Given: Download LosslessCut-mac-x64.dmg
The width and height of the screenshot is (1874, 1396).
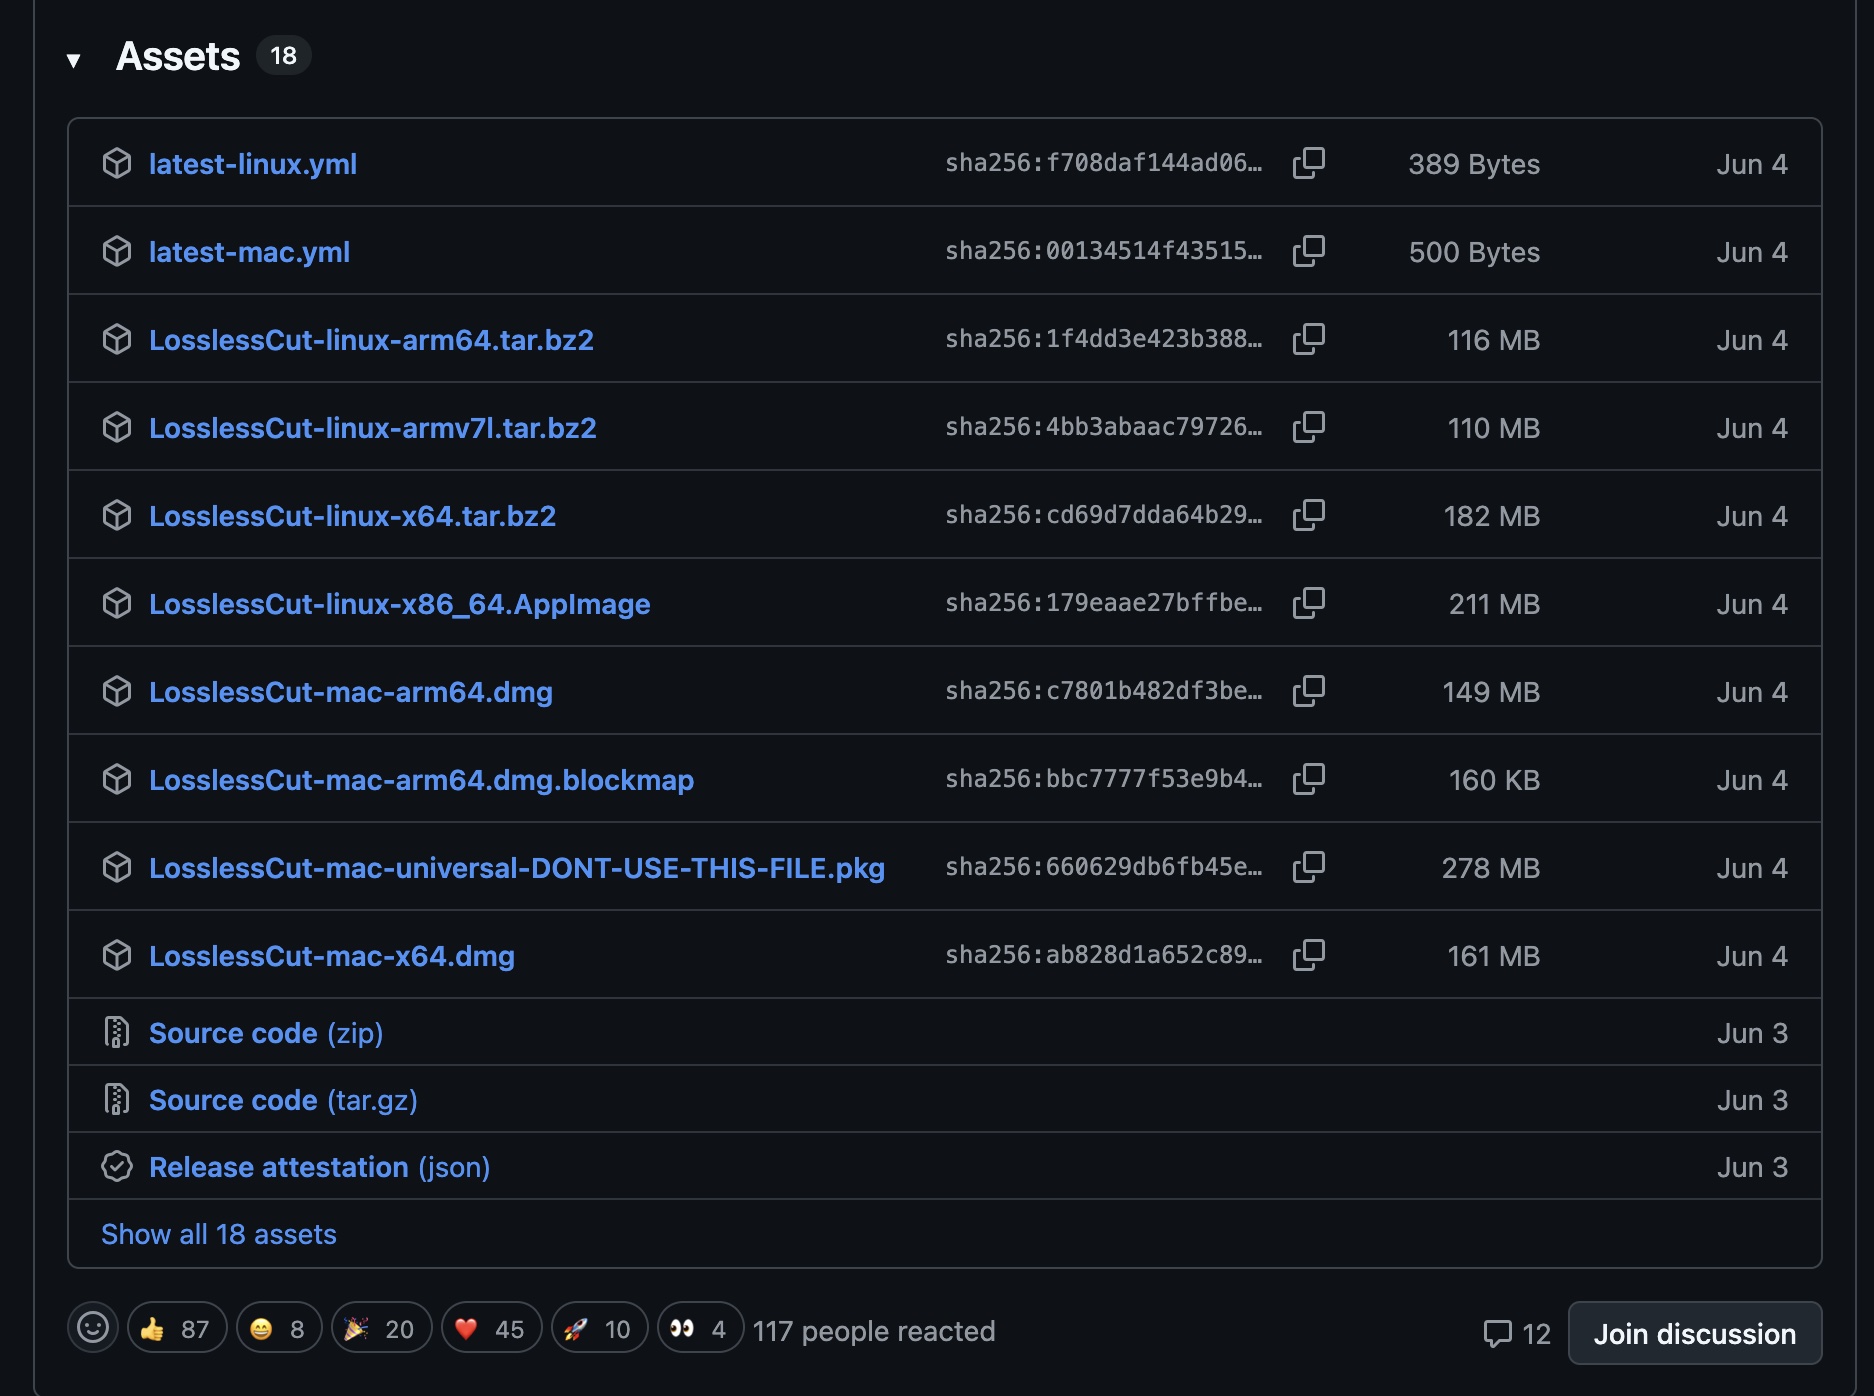Looking at the screenshot, I should pyautogui.click(x=332, y=956).
